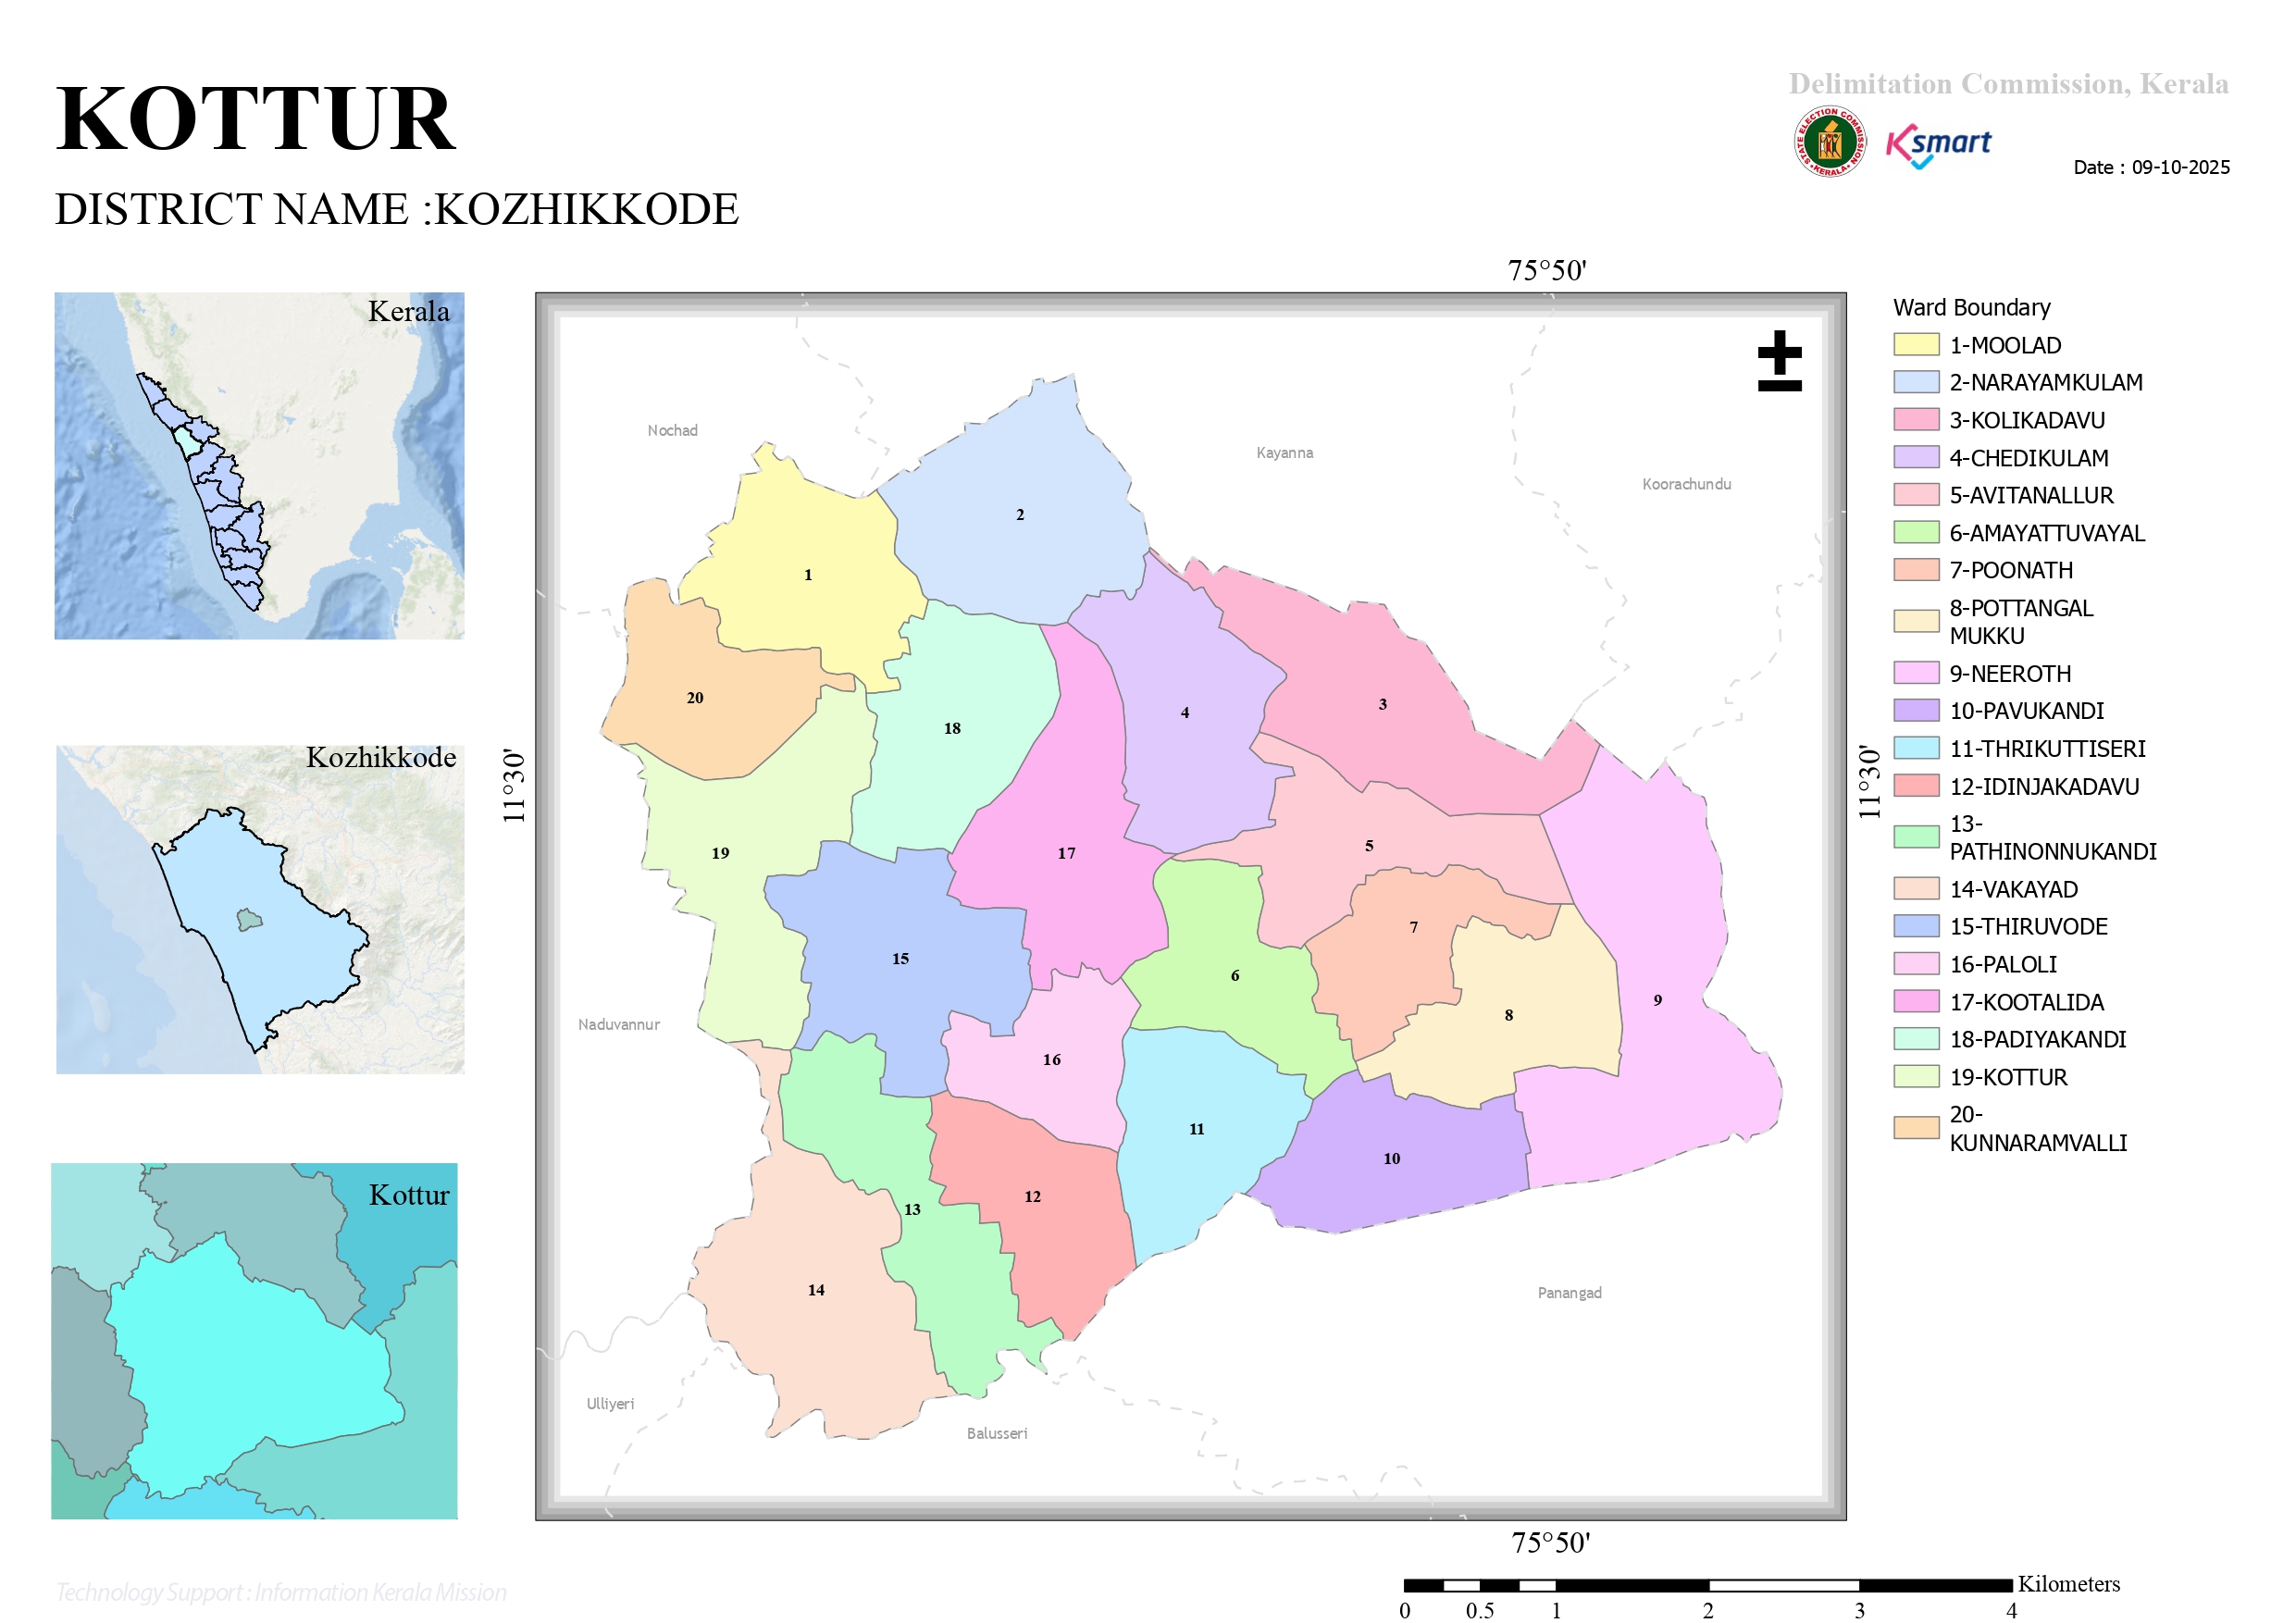Click the 12-IDINJAKADAVU legend swatch

[x=1916, y=786]
